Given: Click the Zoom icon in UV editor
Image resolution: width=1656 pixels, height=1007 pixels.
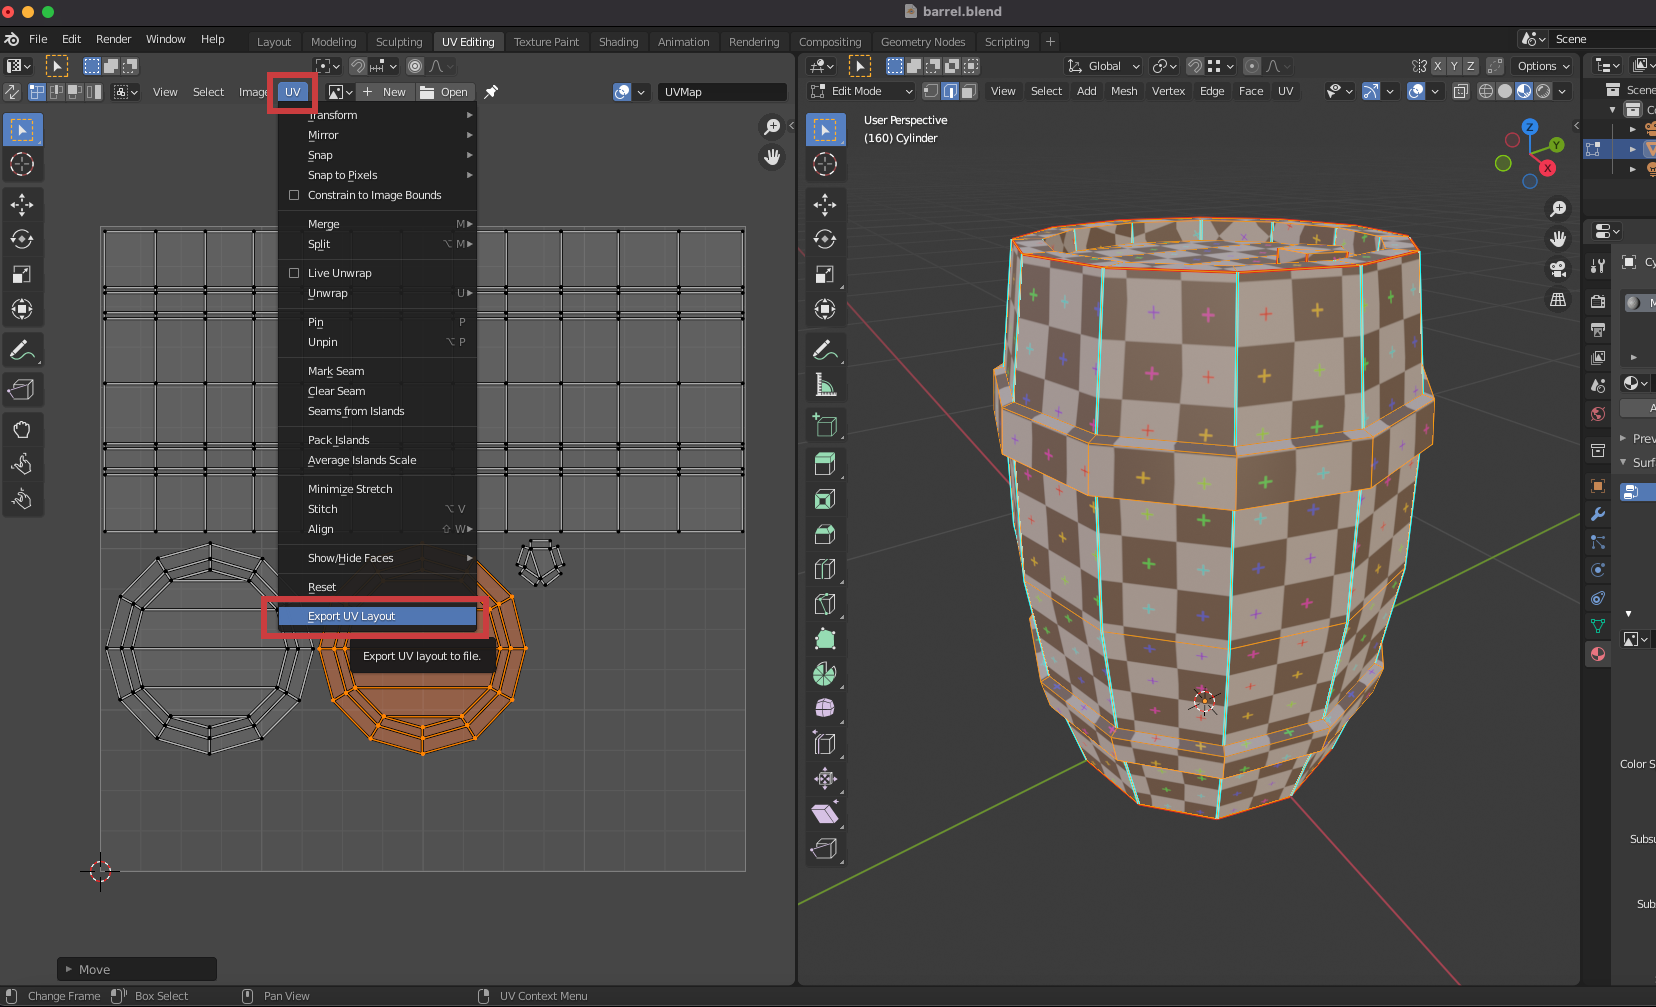Looking at the screenshot, I should click(x=772, y=127).
